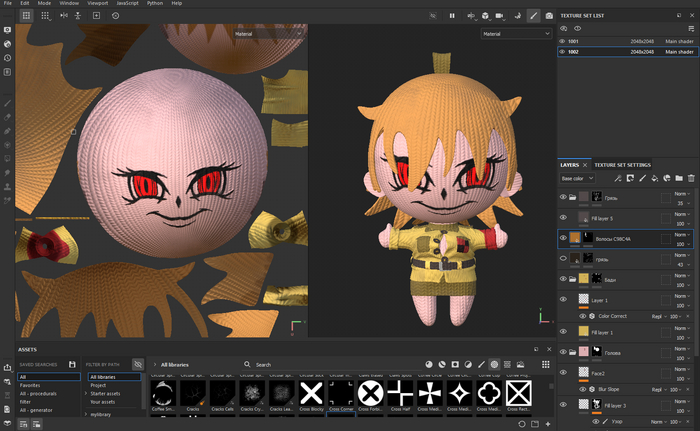Image resolution: width=700 pixels, height=431 pixels.
Task: Click the pause engine computation button
Action: click(452, 16)
